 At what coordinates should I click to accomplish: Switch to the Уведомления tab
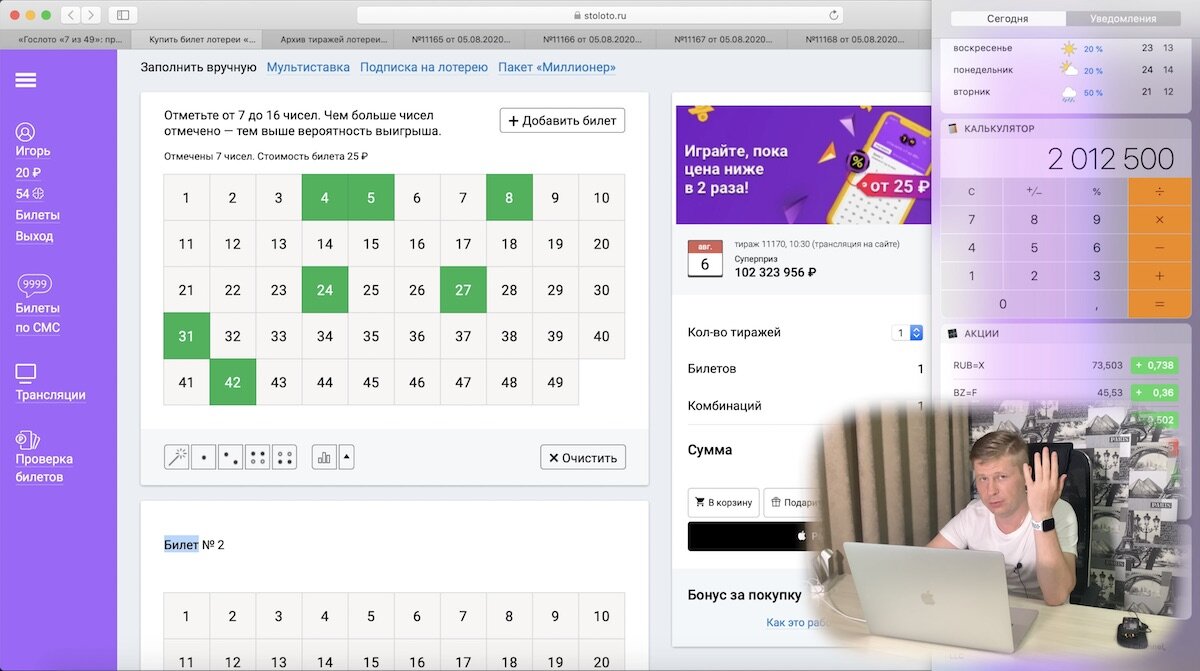coord(1123,18)
